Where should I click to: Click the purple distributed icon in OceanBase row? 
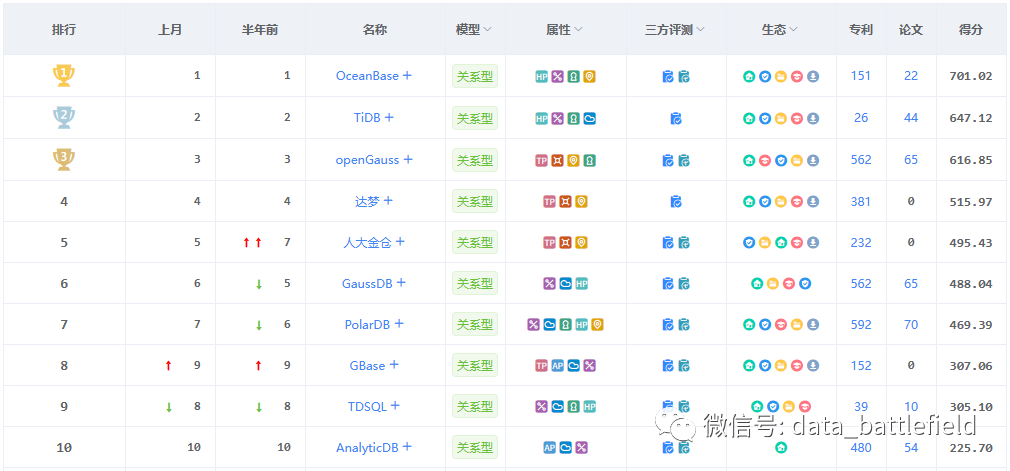tap(558, 77)
